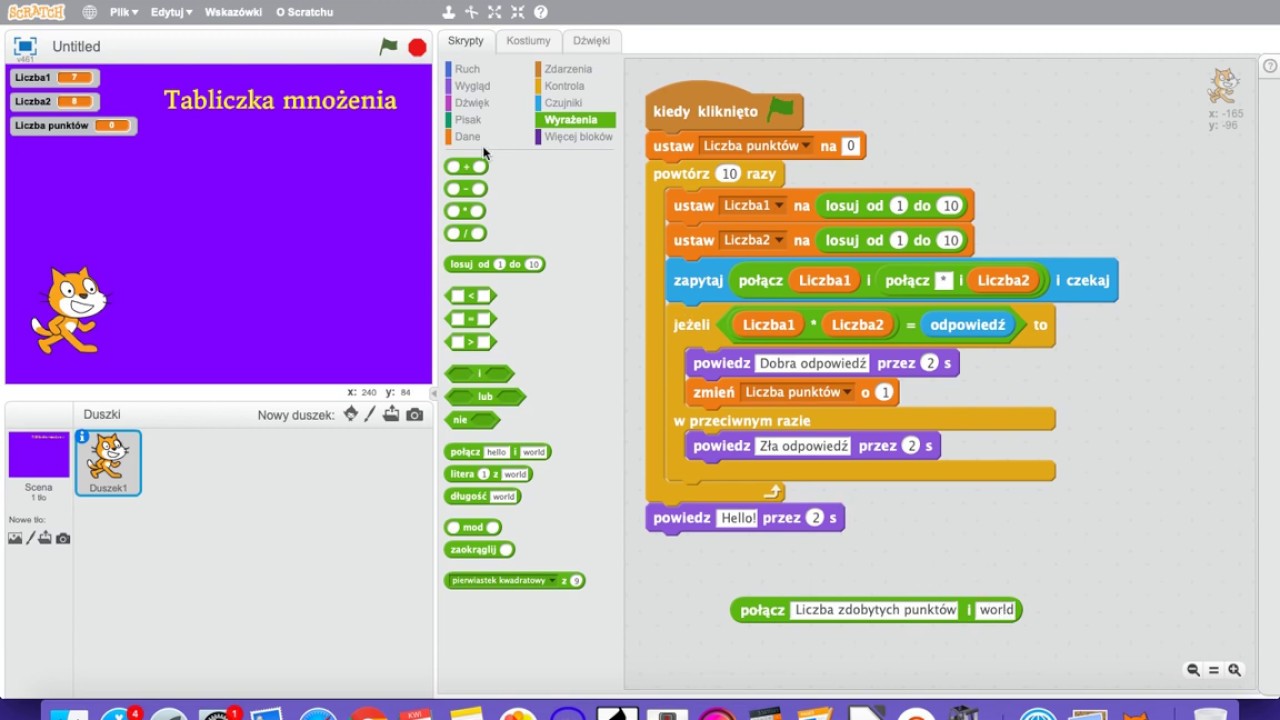The height and width of the screenshot is (720, 1280).
Task: Paint a new backdrop
Action: point(31,538)
